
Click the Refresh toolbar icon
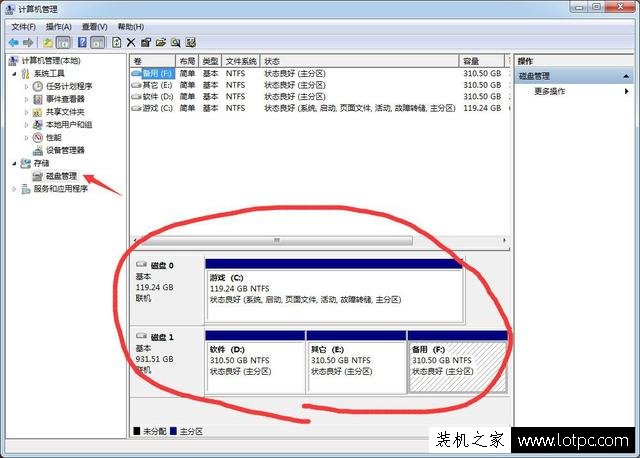coord(116,42)
